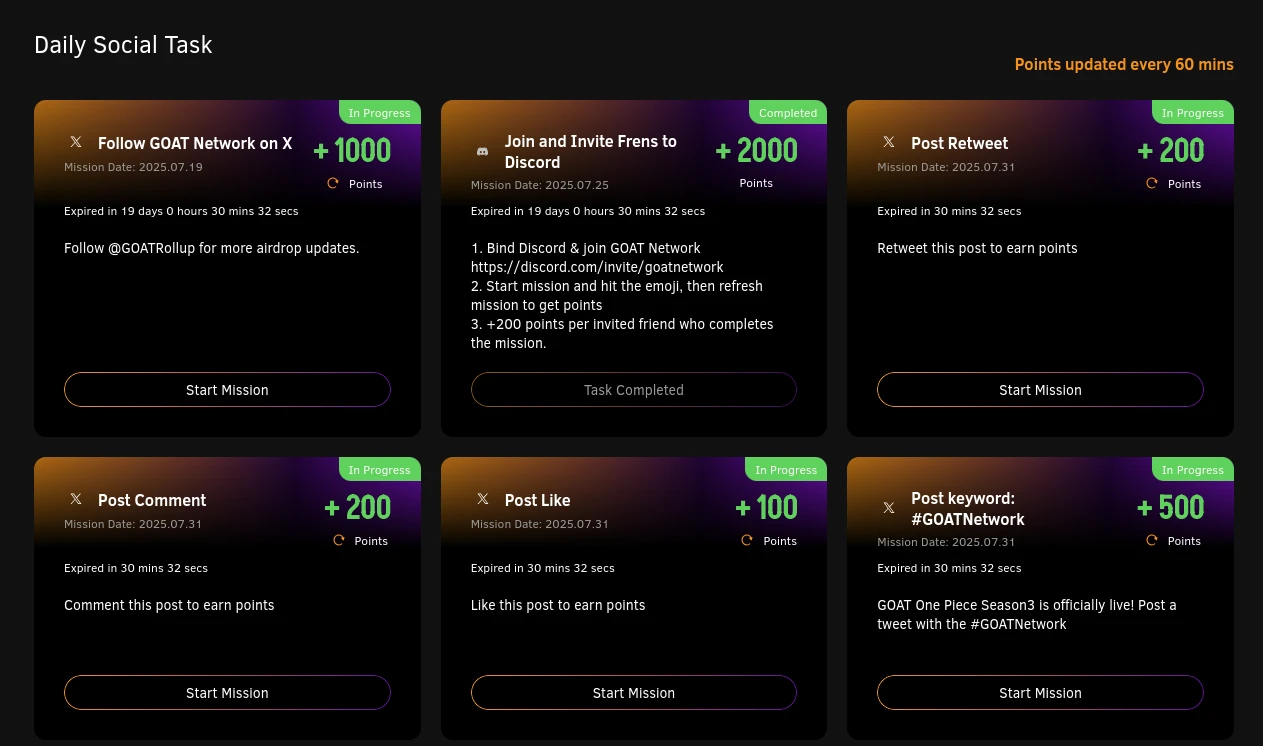Start Mission for Follow GOAT Network on X
The height and width of the screenshot is (746, 1263).
pyautogui.click(x=227, y=390)
